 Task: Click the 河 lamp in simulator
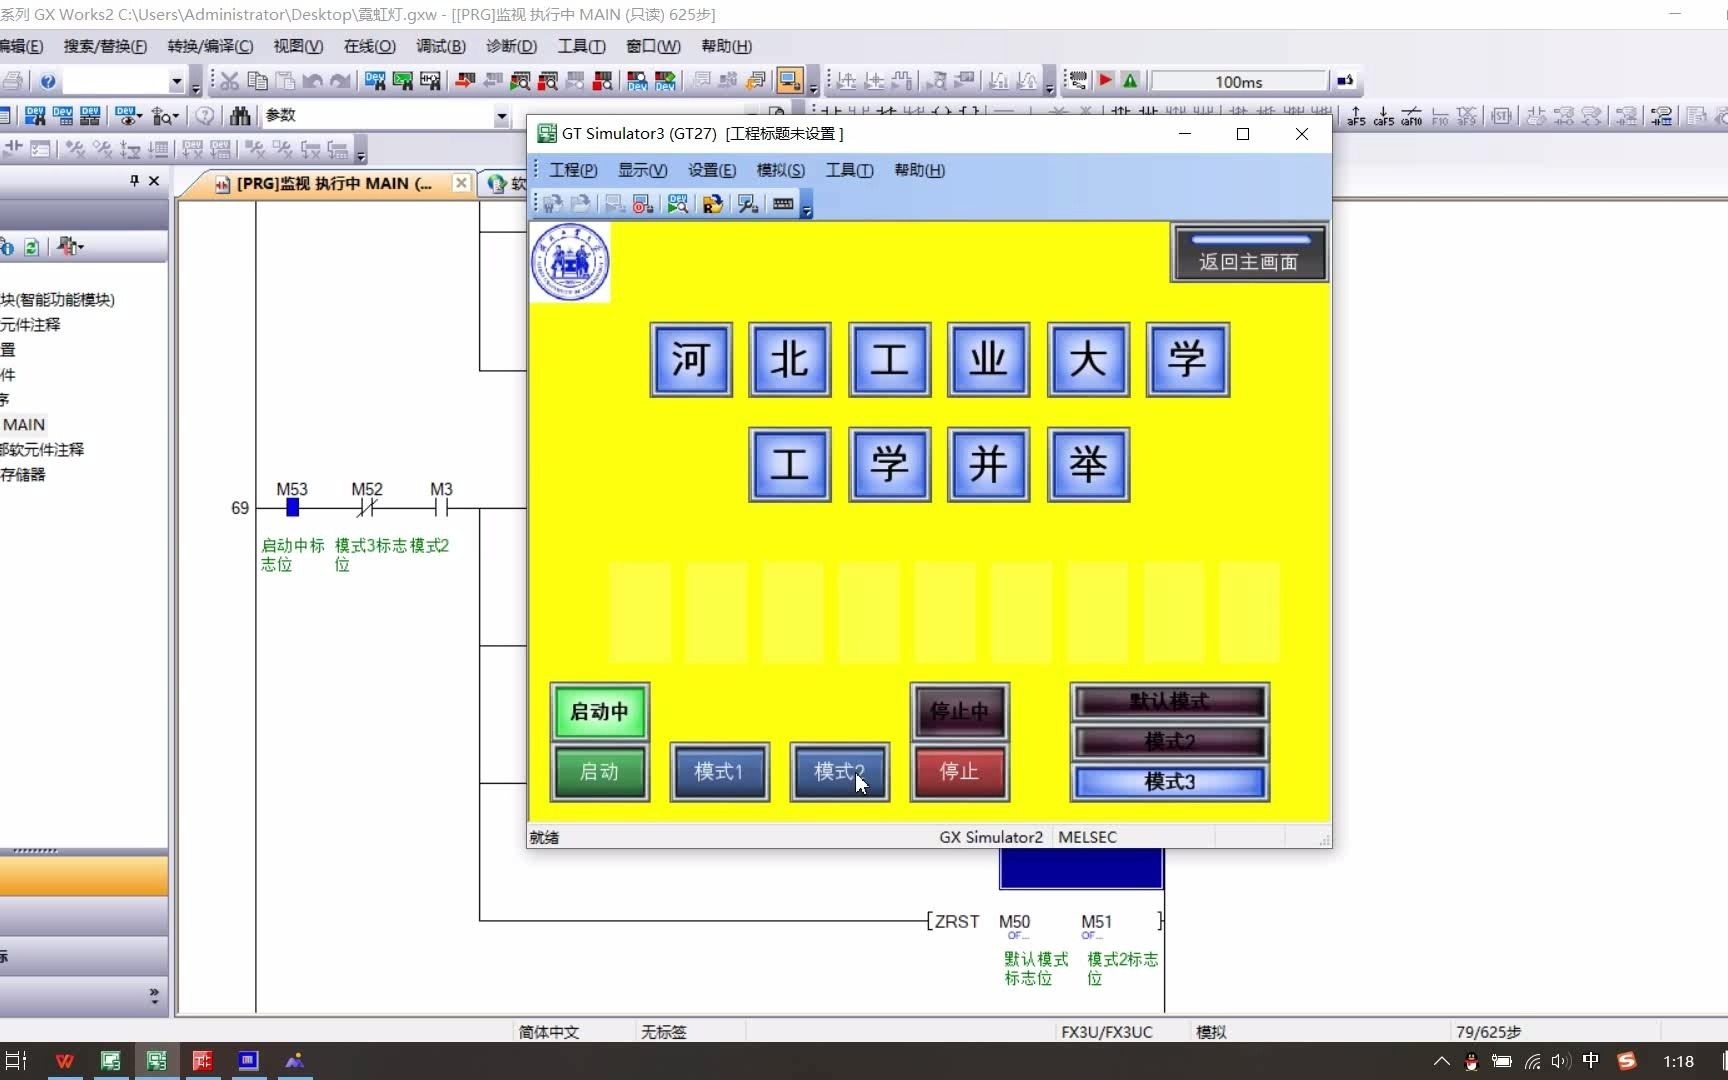tap(691, 359)
